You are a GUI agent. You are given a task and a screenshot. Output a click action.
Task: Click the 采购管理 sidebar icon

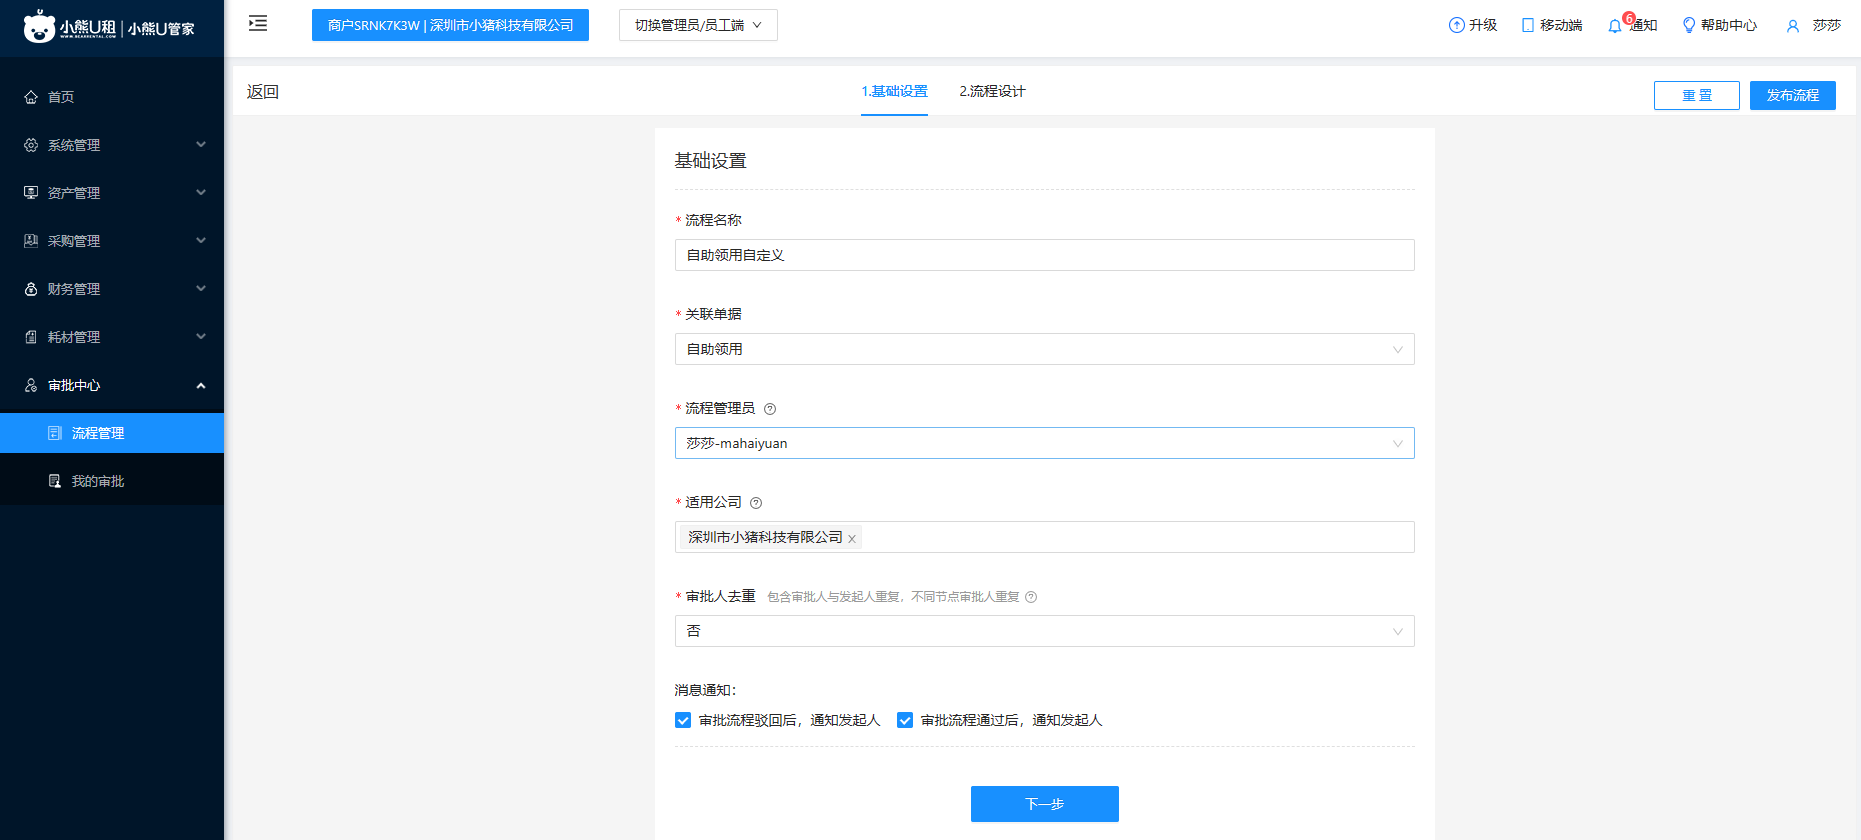31,241
